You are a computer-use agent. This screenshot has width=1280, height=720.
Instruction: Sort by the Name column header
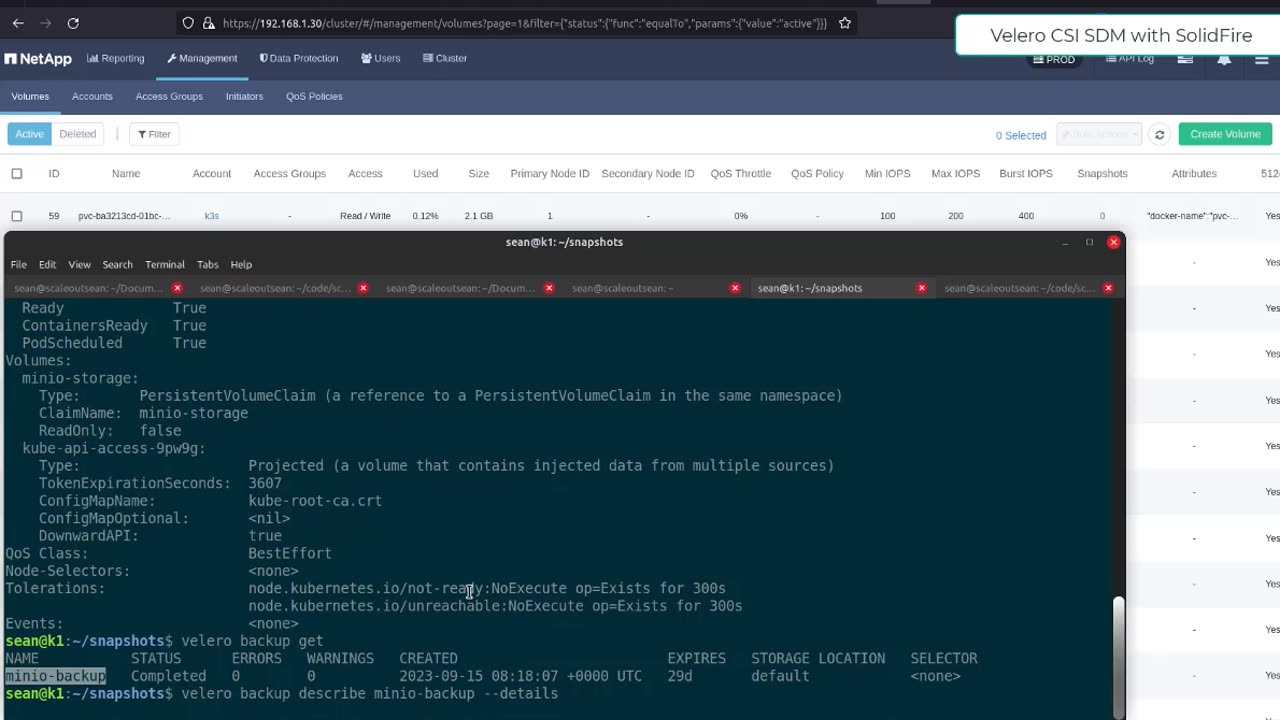(x=126, y=174)
